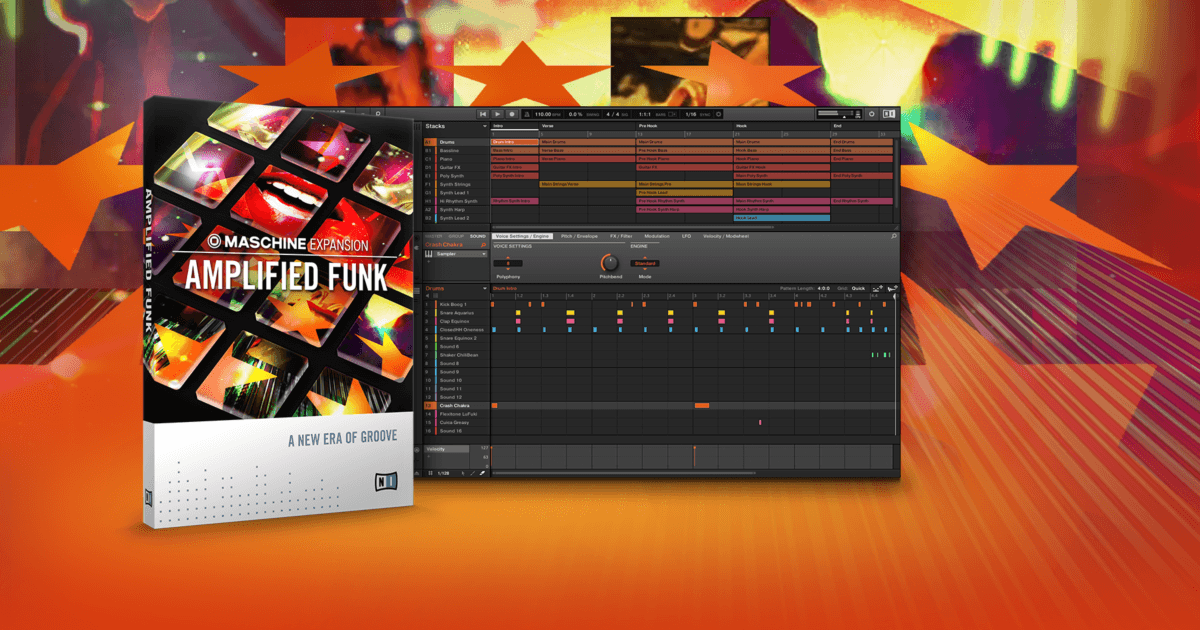Click the NI logo at the top right

coord(889,115)
